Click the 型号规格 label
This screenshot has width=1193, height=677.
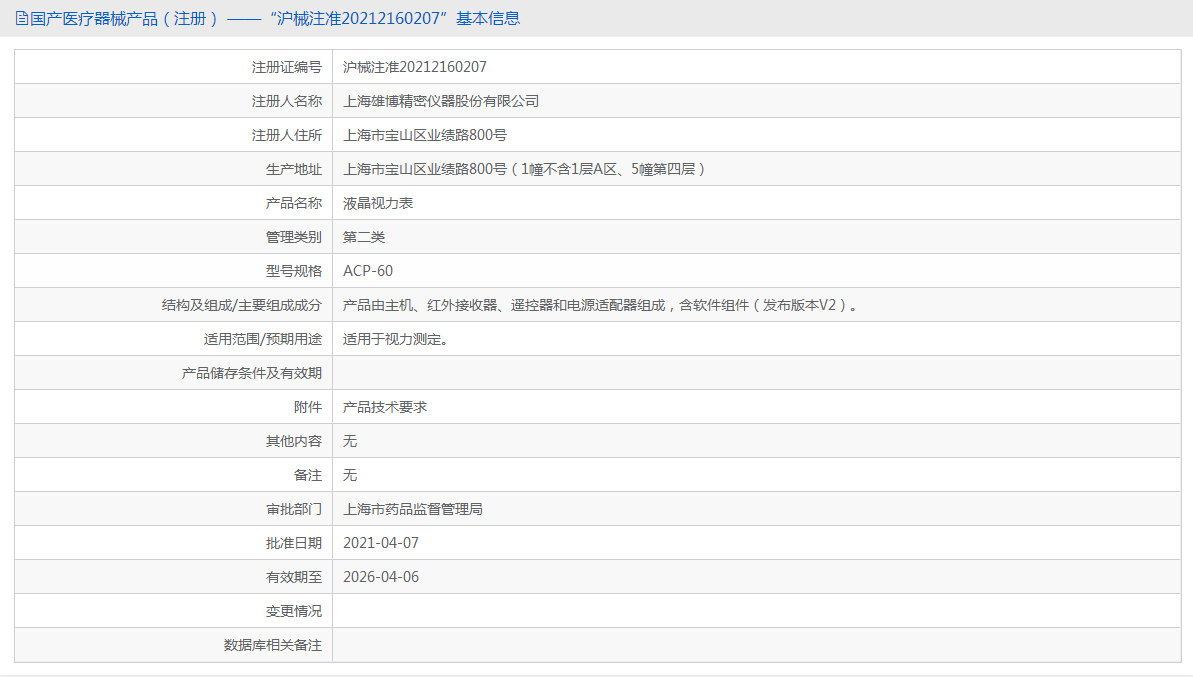pyautogui.click(x=294, y=271)
